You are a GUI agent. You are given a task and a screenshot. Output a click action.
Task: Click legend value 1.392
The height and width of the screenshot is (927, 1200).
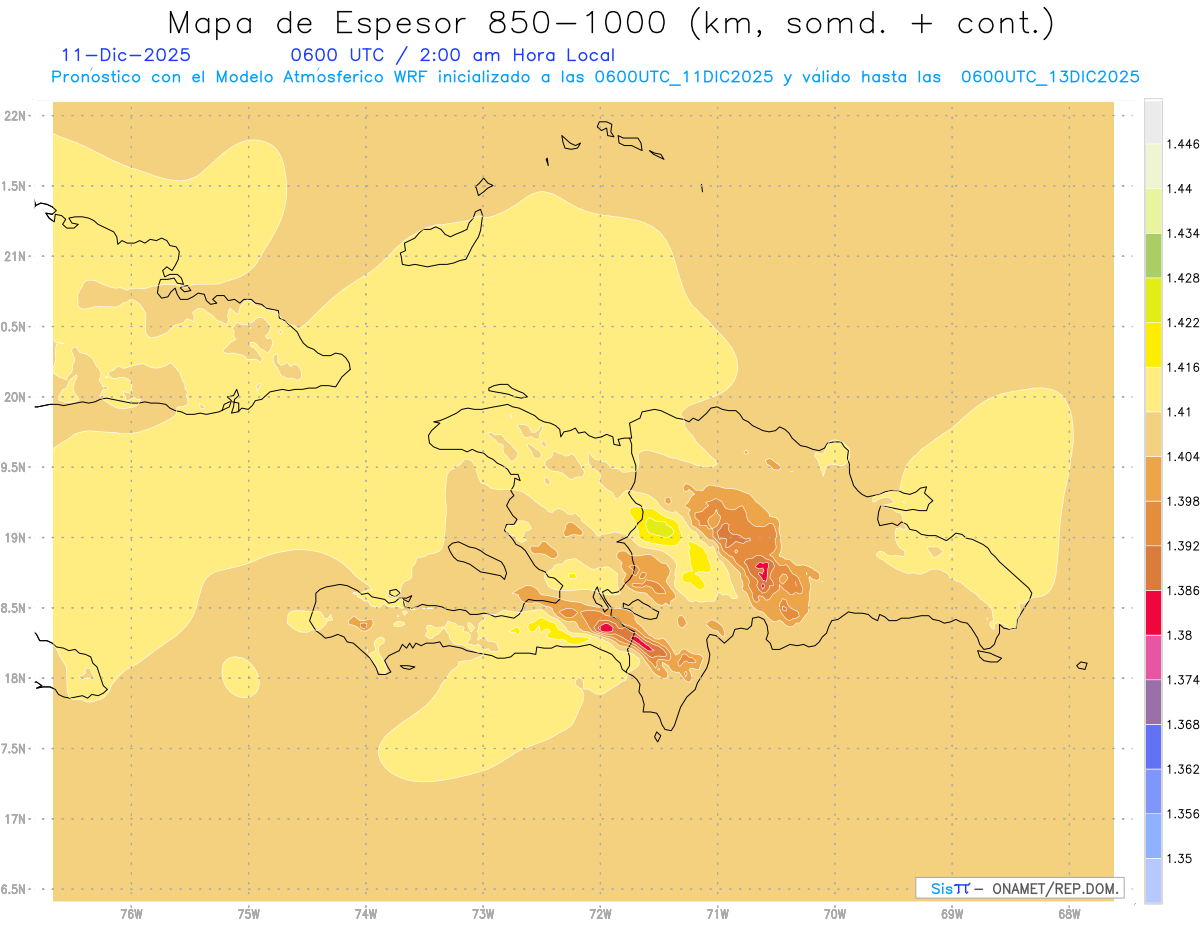tap(1185, 546)
